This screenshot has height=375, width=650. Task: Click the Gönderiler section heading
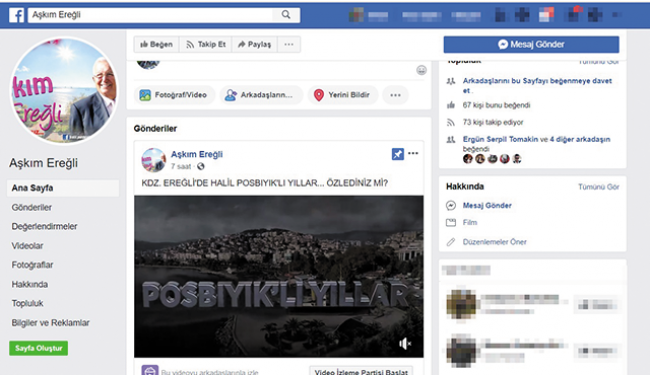click(x=155, y=128)
